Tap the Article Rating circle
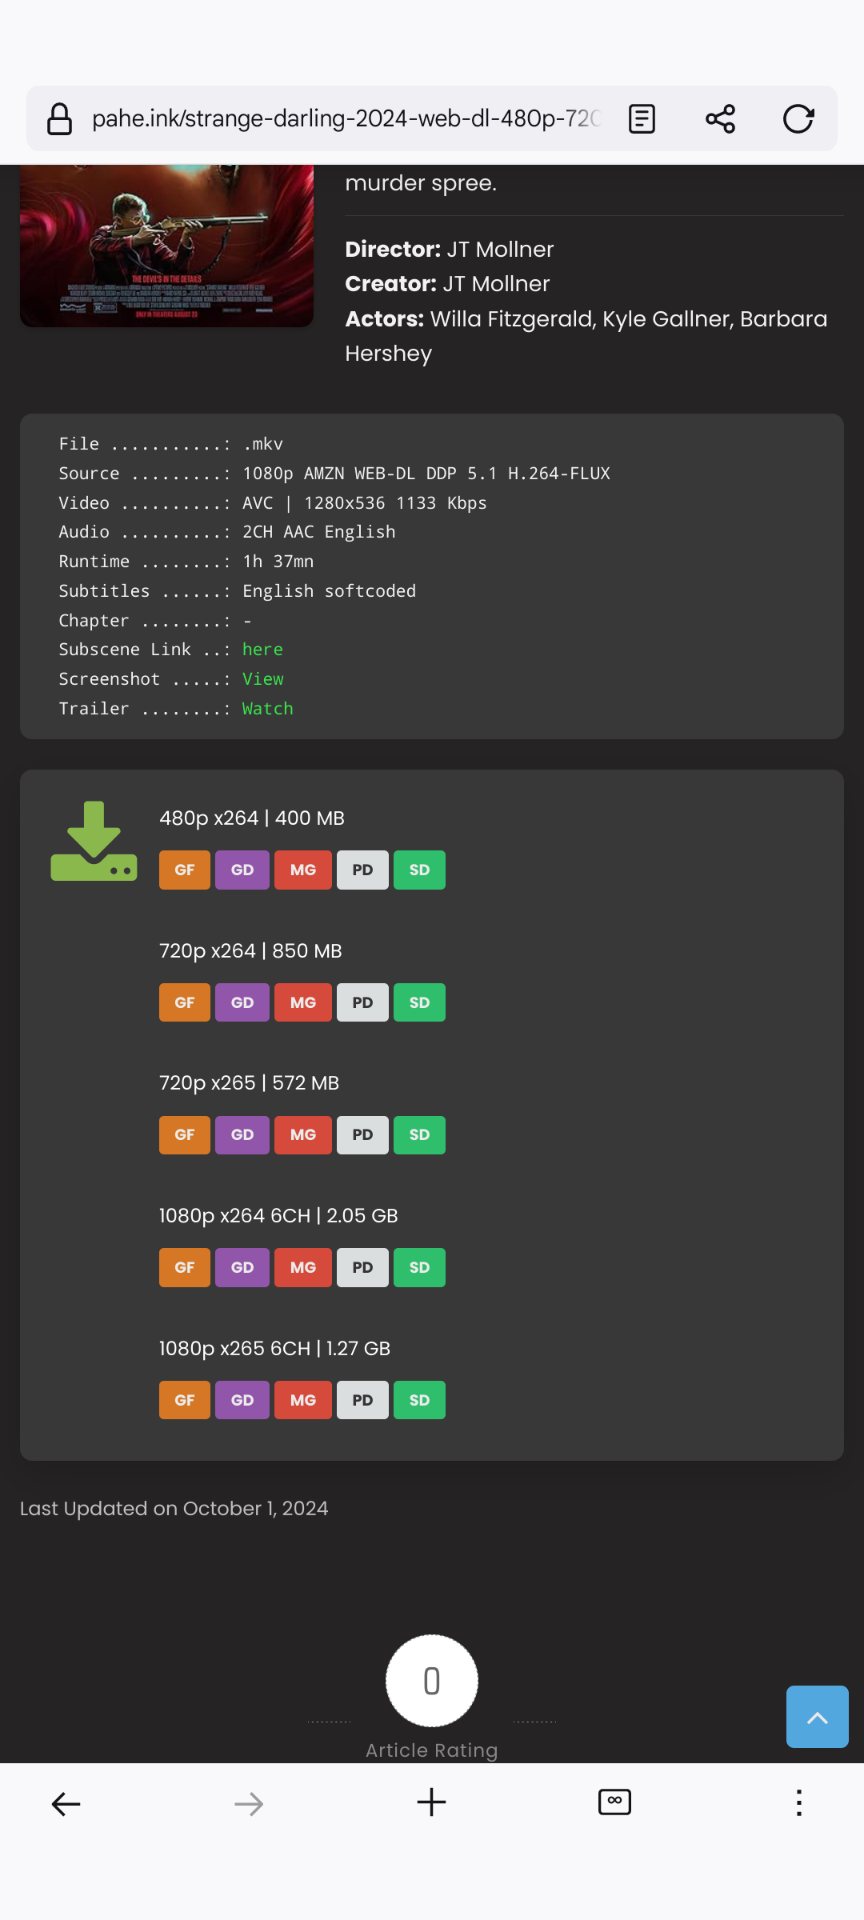The width and height of the screenshot is (864, 1920). click(431, 1681)
